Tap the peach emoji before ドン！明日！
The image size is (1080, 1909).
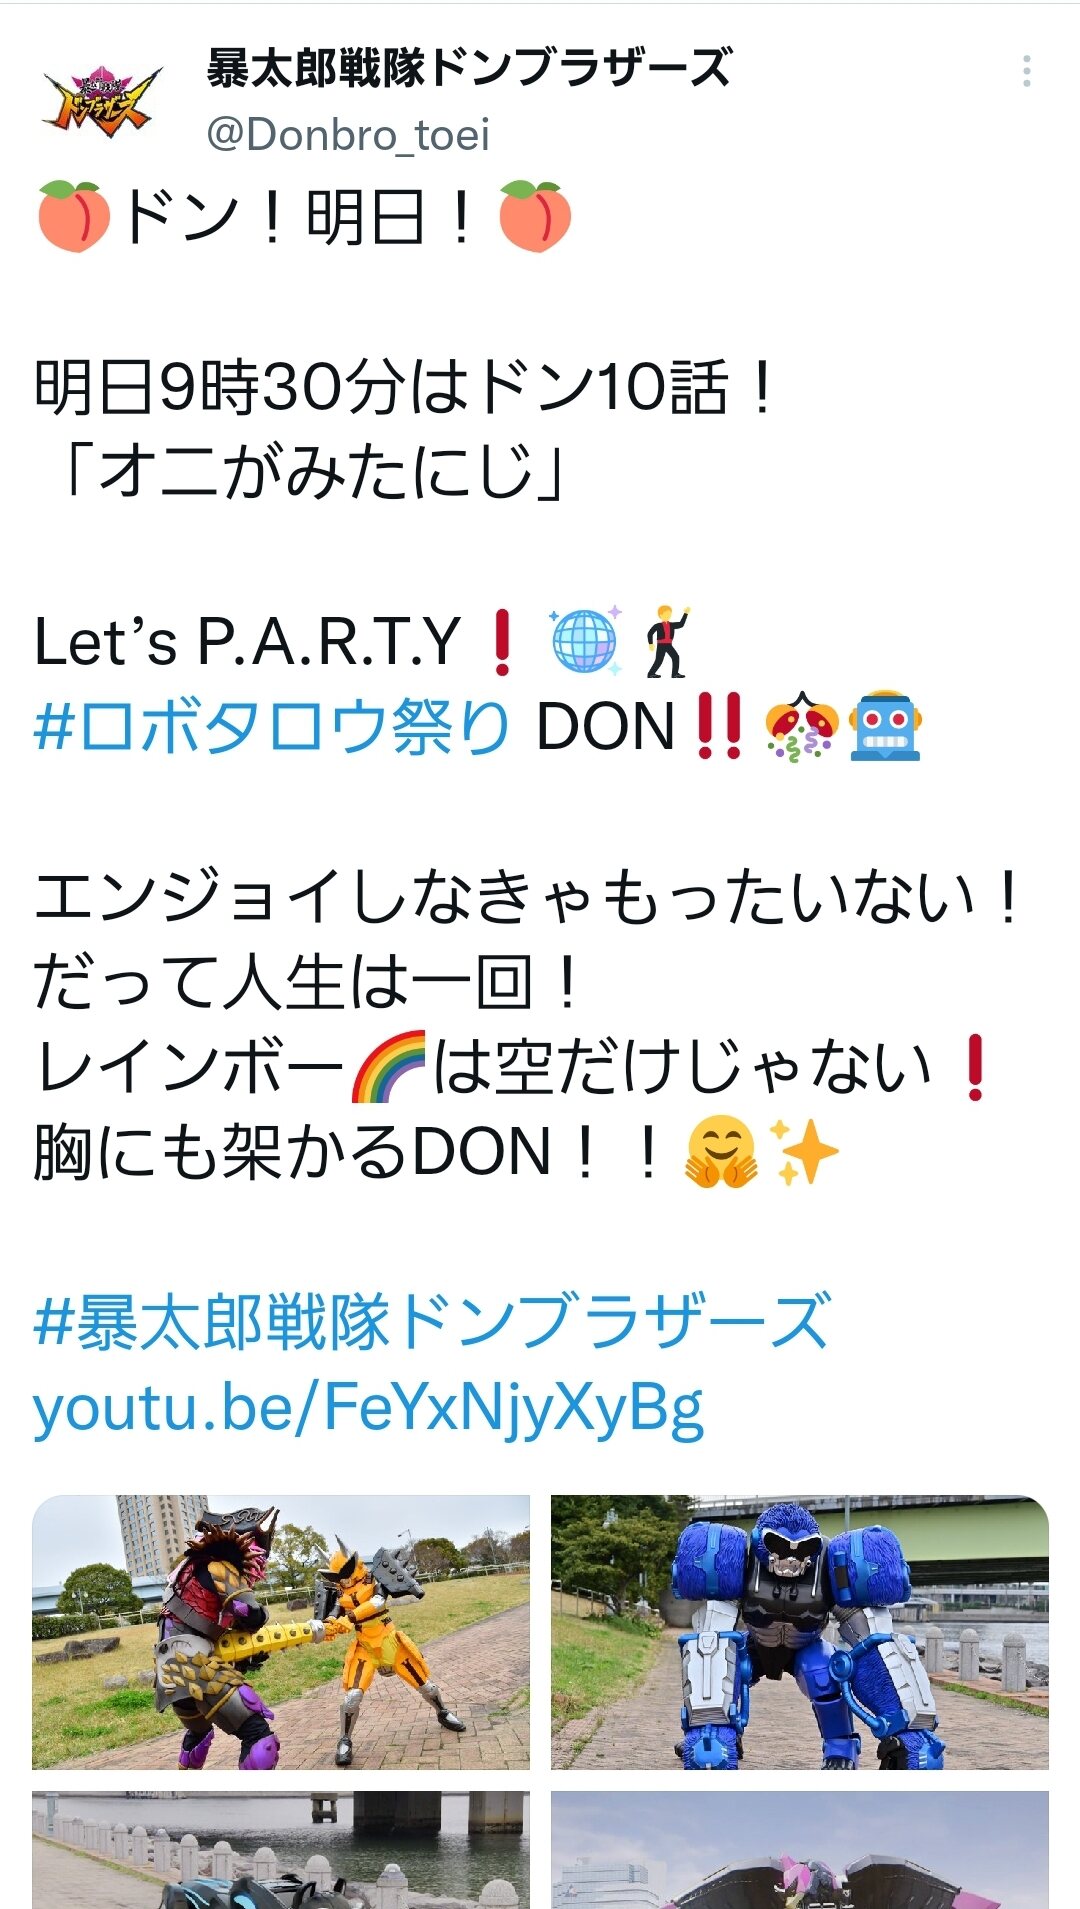point(73,216)
